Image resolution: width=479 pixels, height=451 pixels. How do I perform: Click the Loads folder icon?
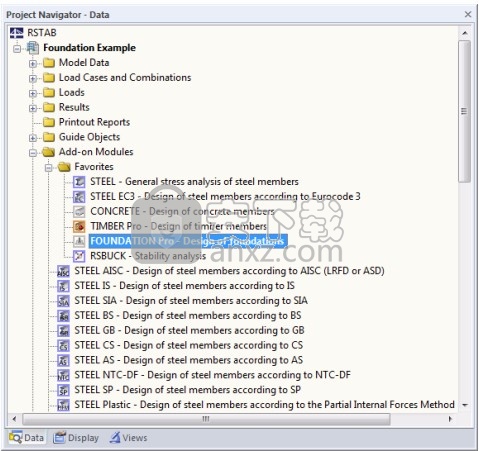click(49, 92)
